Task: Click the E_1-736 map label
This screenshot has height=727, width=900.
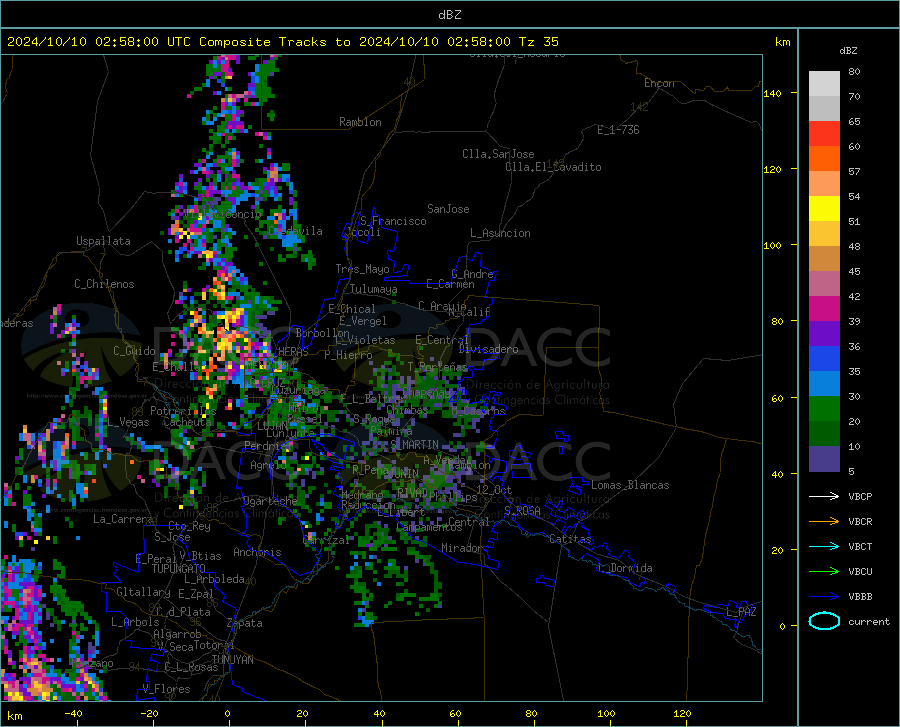Action: pyautogui.click(x=618, y=130)
